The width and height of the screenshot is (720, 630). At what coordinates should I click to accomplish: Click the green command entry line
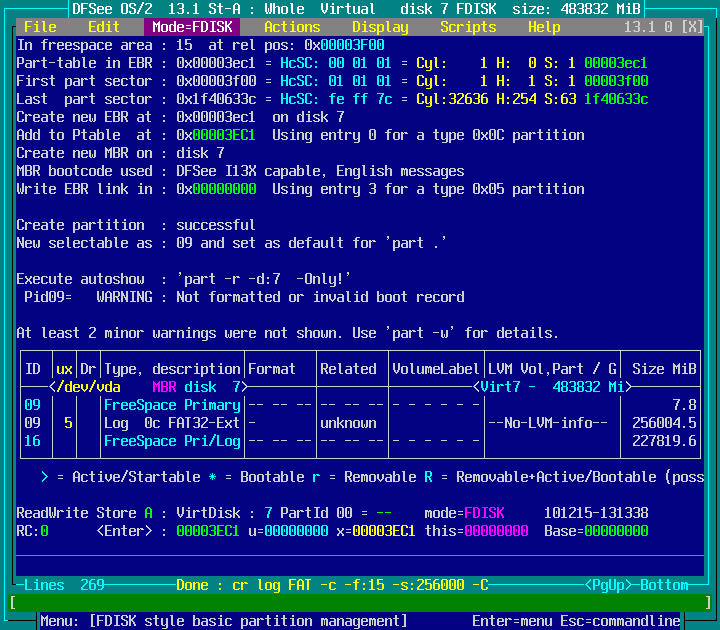pos(360,603)
